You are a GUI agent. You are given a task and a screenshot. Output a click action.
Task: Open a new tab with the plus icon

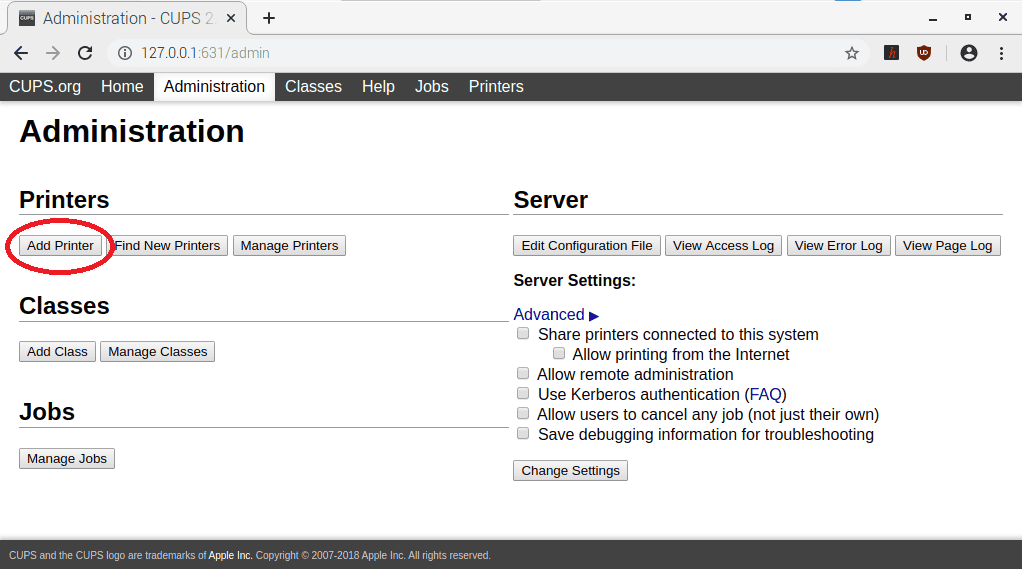point(269,18)
